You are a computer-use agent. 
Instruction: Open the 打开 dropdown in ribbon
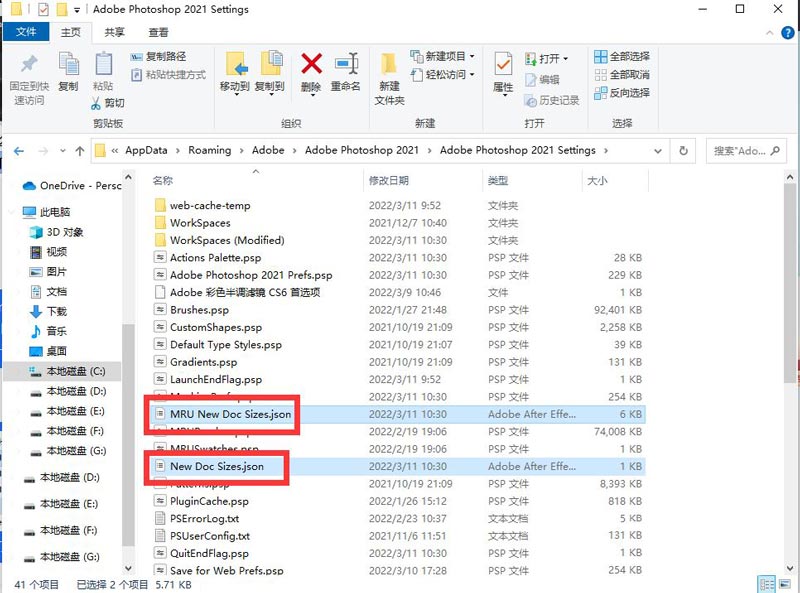[546, 59]
